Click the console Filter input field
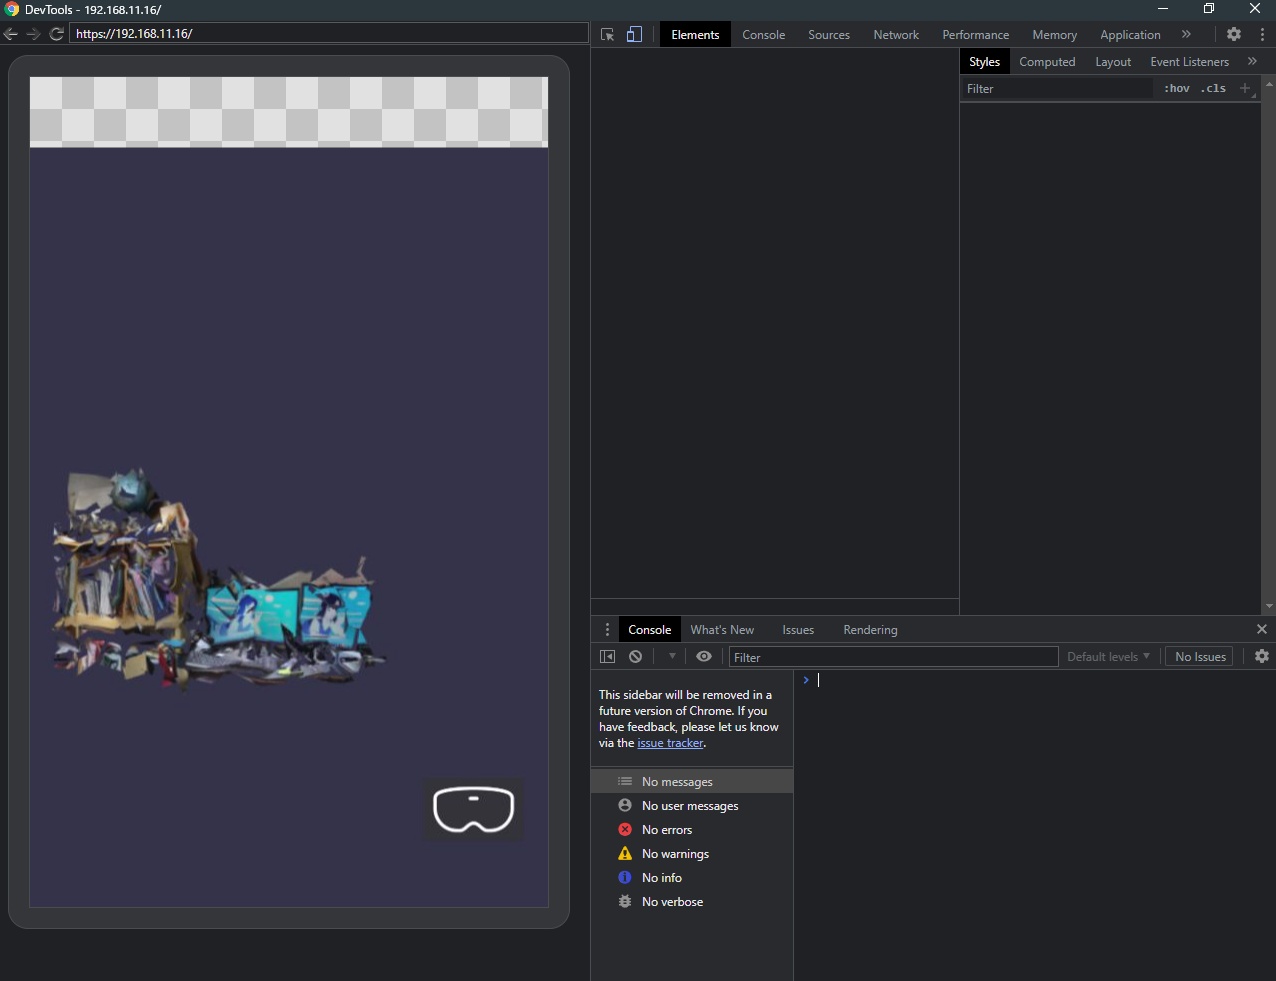1276x981 pixels. pyautogui.click(x=893, y=657)
